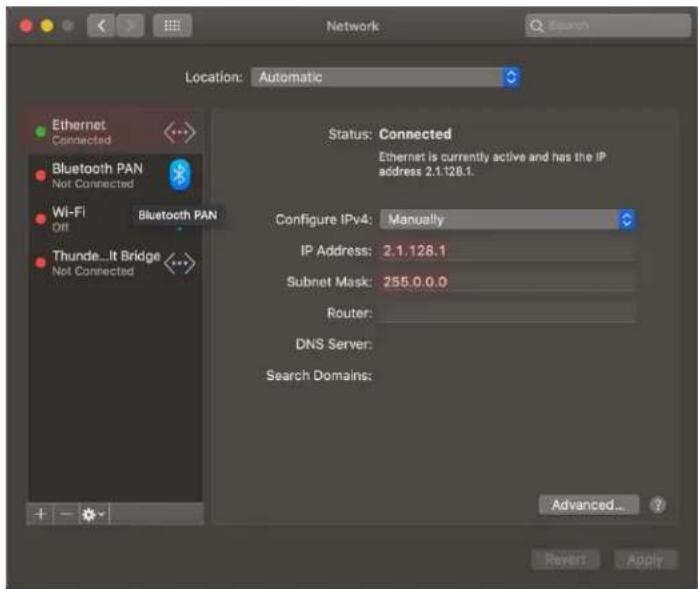The image size is (698, 589).
Task: Click the Status Connected text
Action: coord(415,134)
